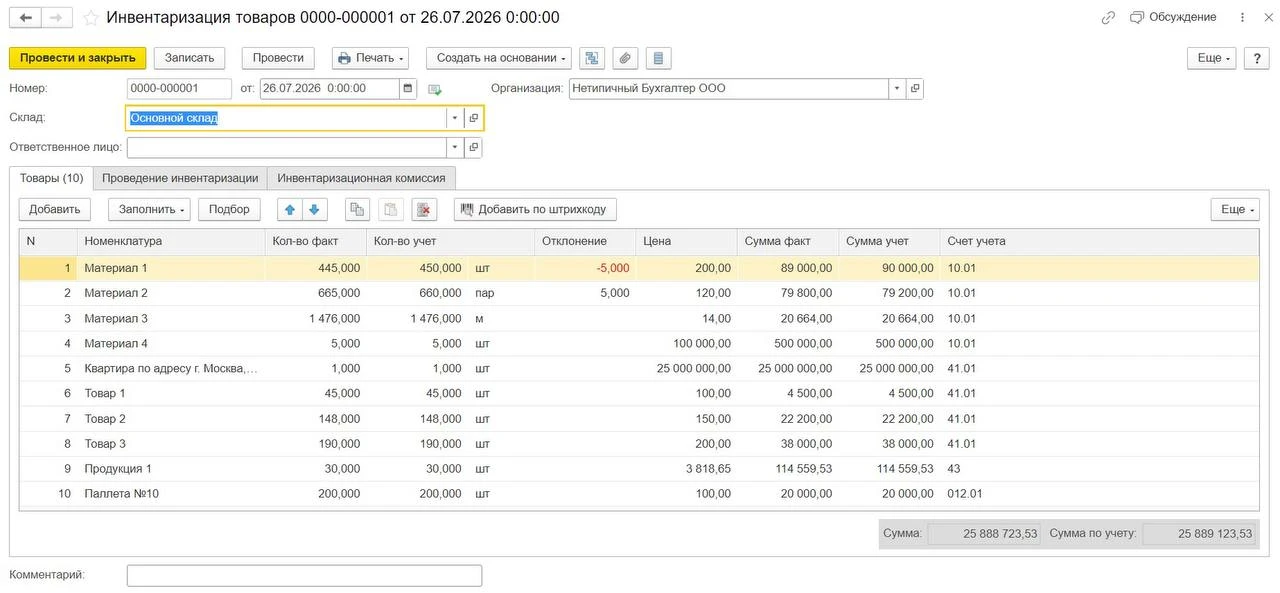Click deviation cell -5,000
The height and width of the screenshot is (593, 1280).
point(585,268)
